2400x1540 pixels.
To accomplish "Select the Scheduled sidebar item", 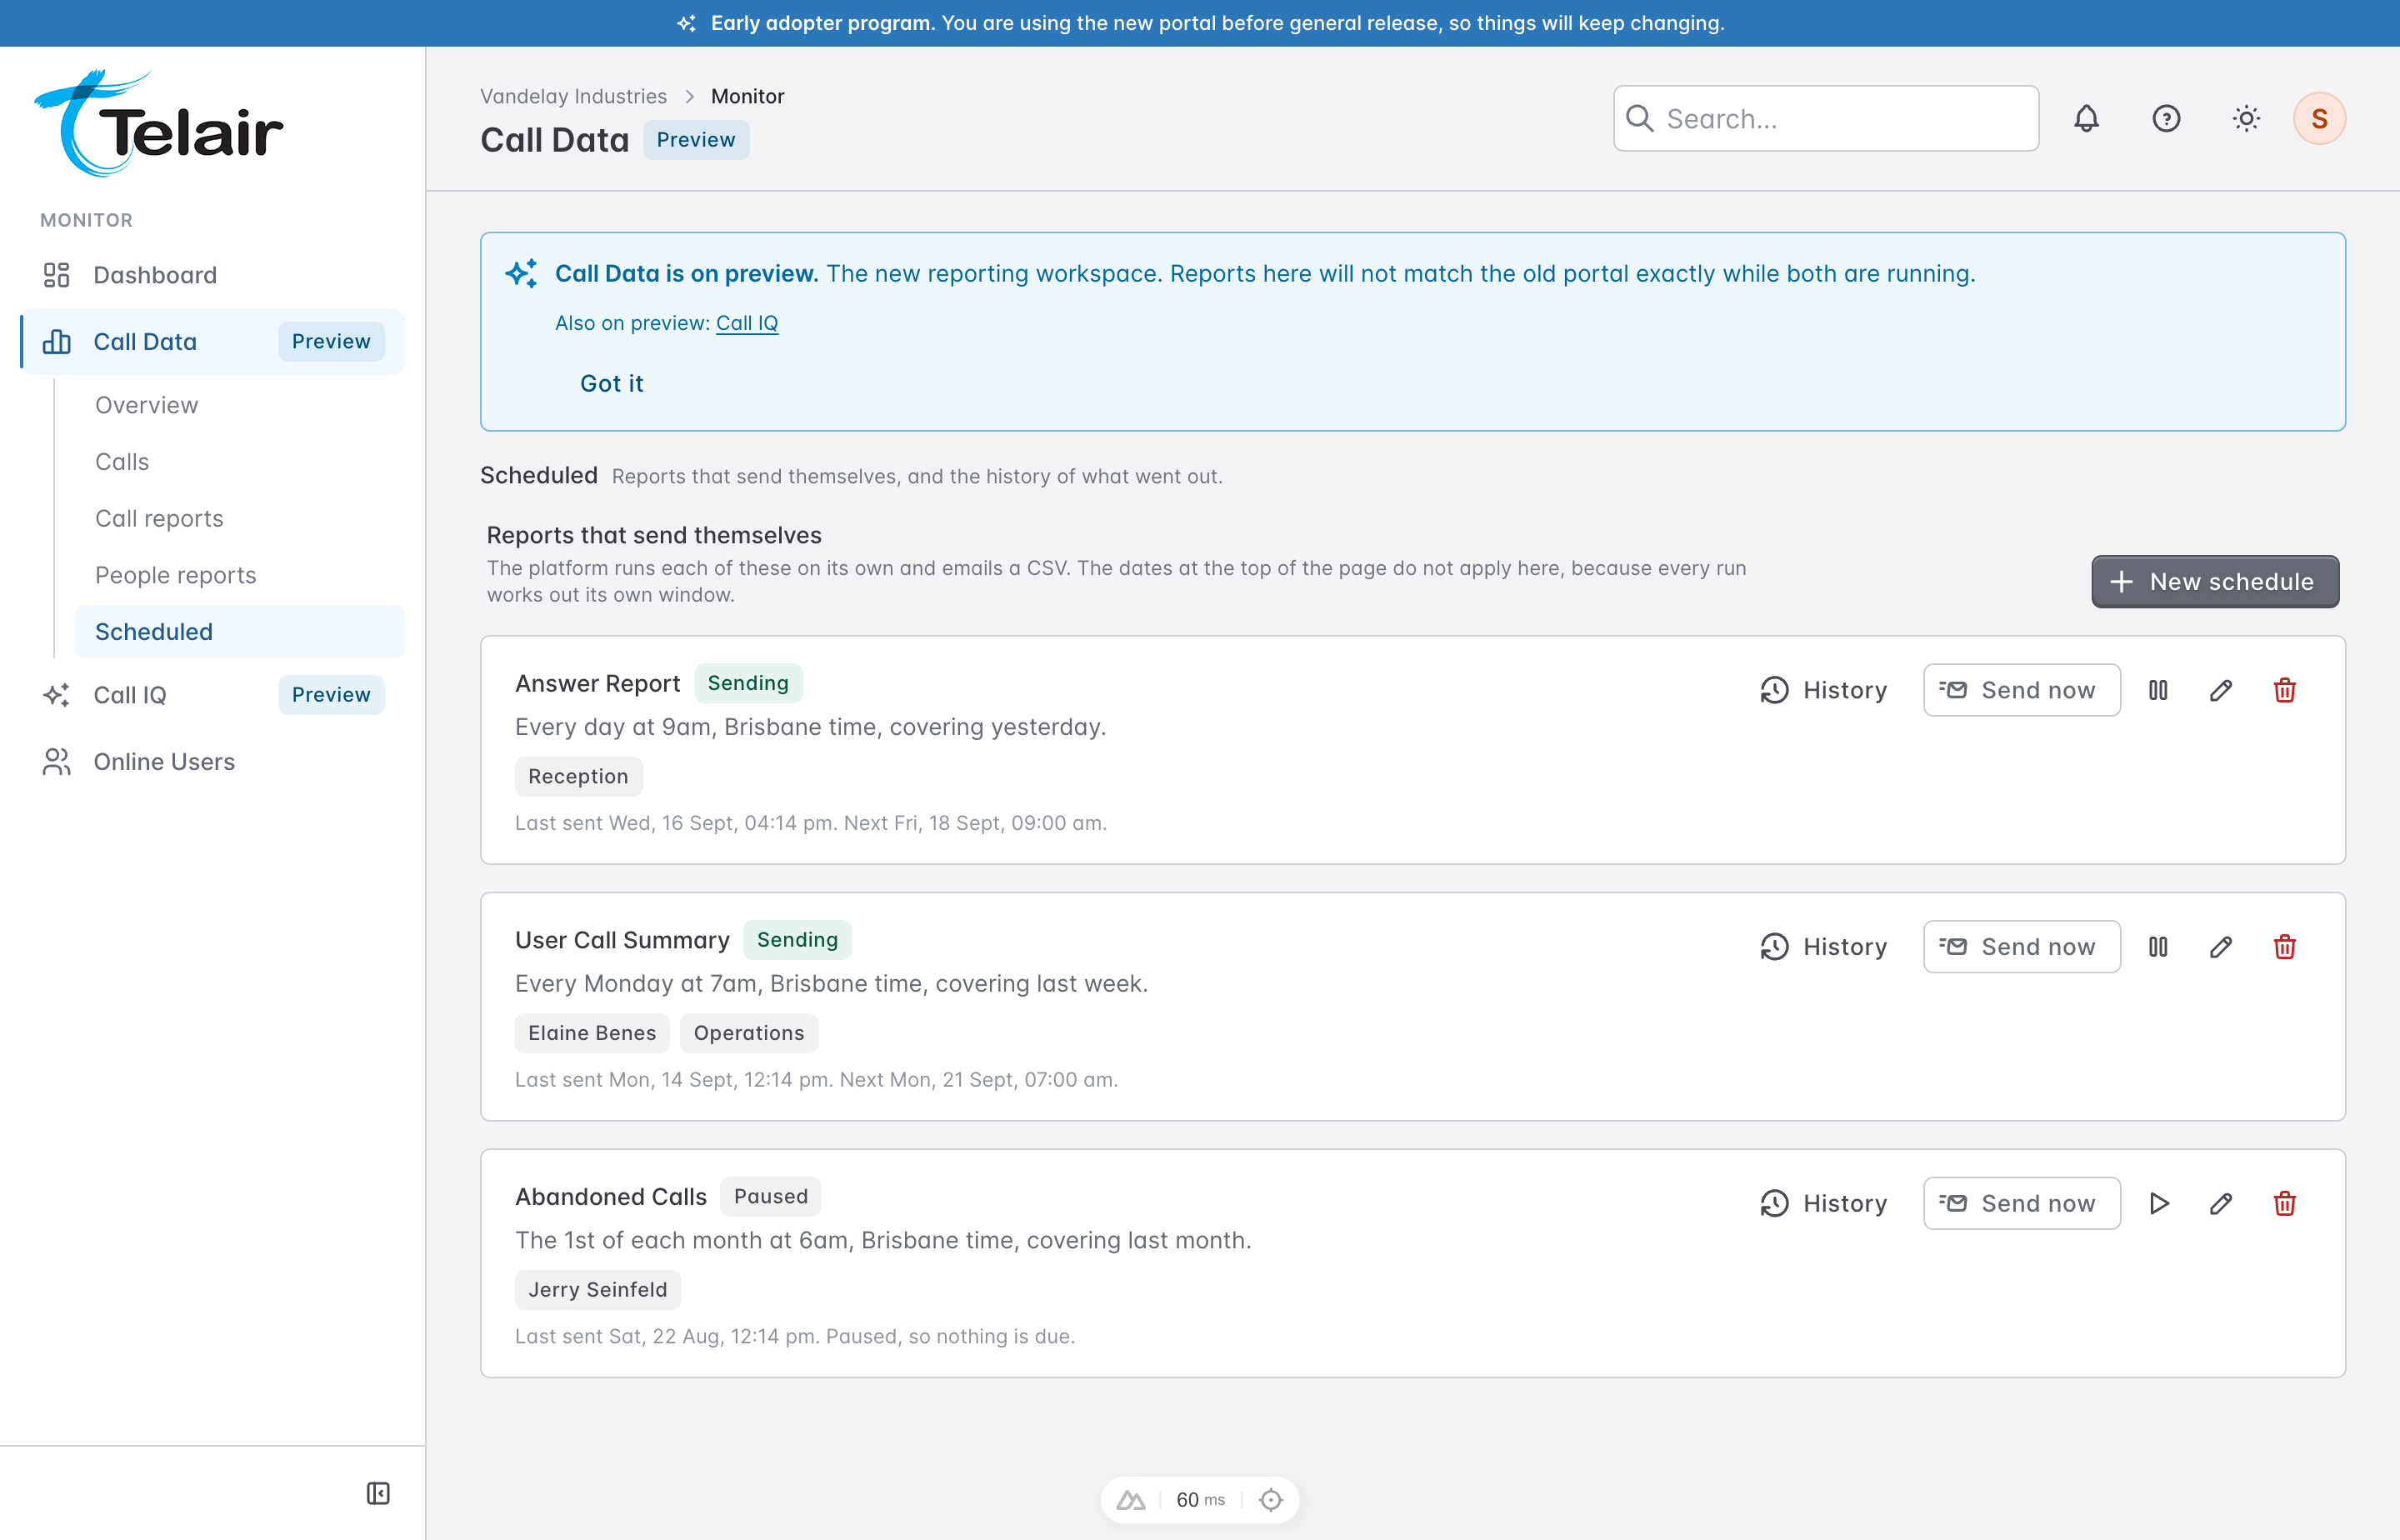I will pyautogui.click(x=239, y=632).
